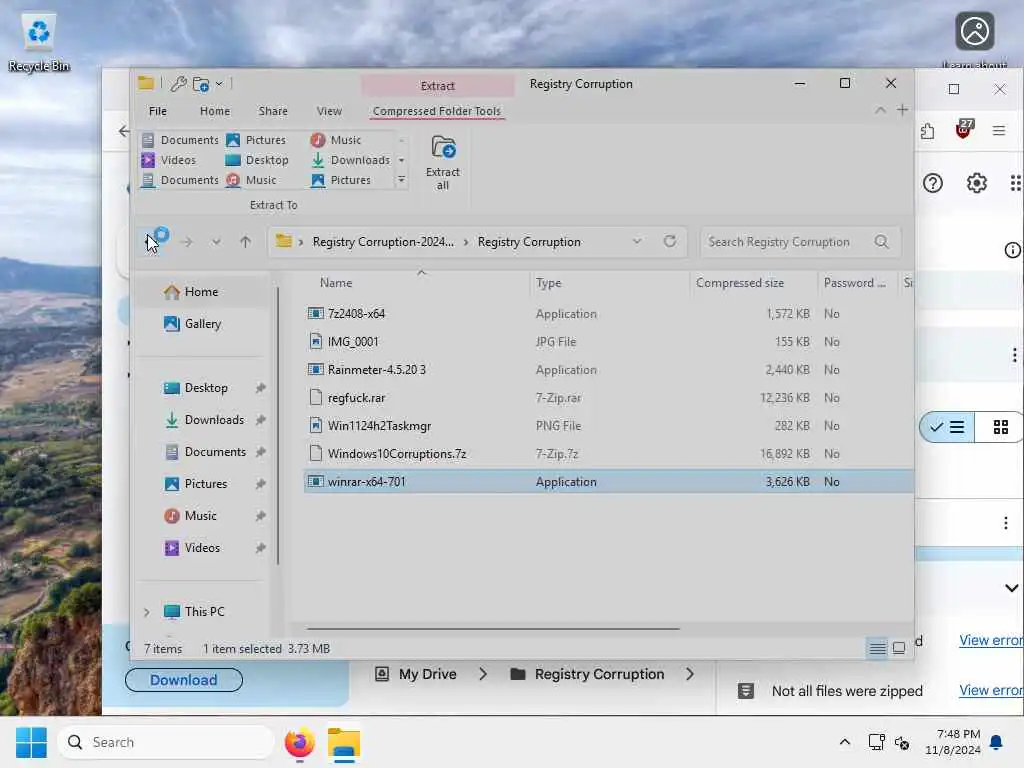Select the Compressed Folder Tools tab
Viewport: 1024px width, 768px height.
click(x=437, y=111)
